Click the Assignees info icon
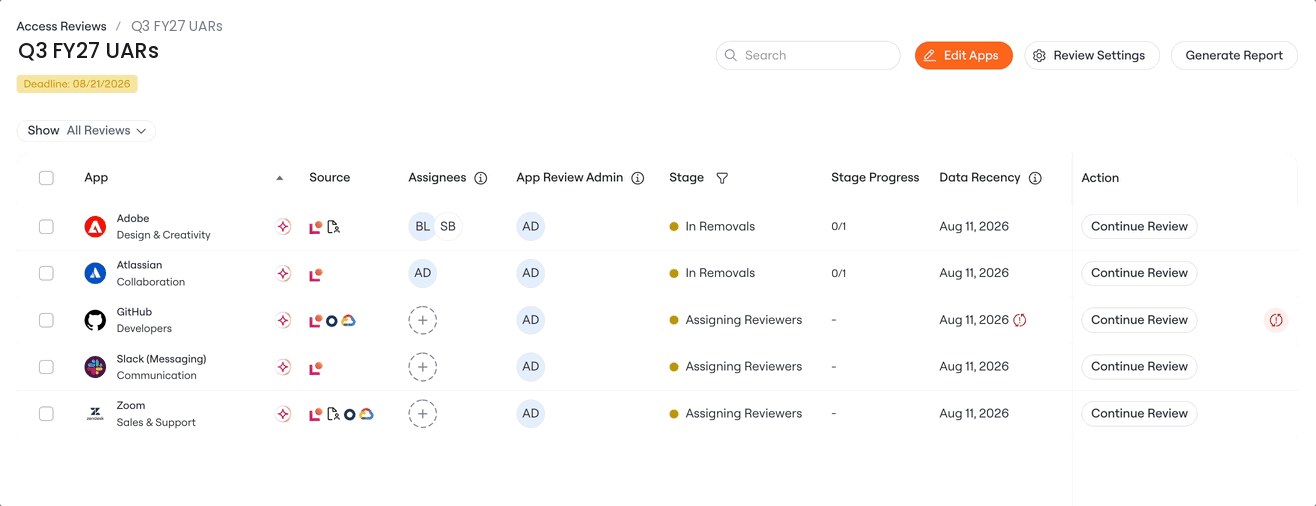Viewport: 1316px width, 506px height. point(481,178)
